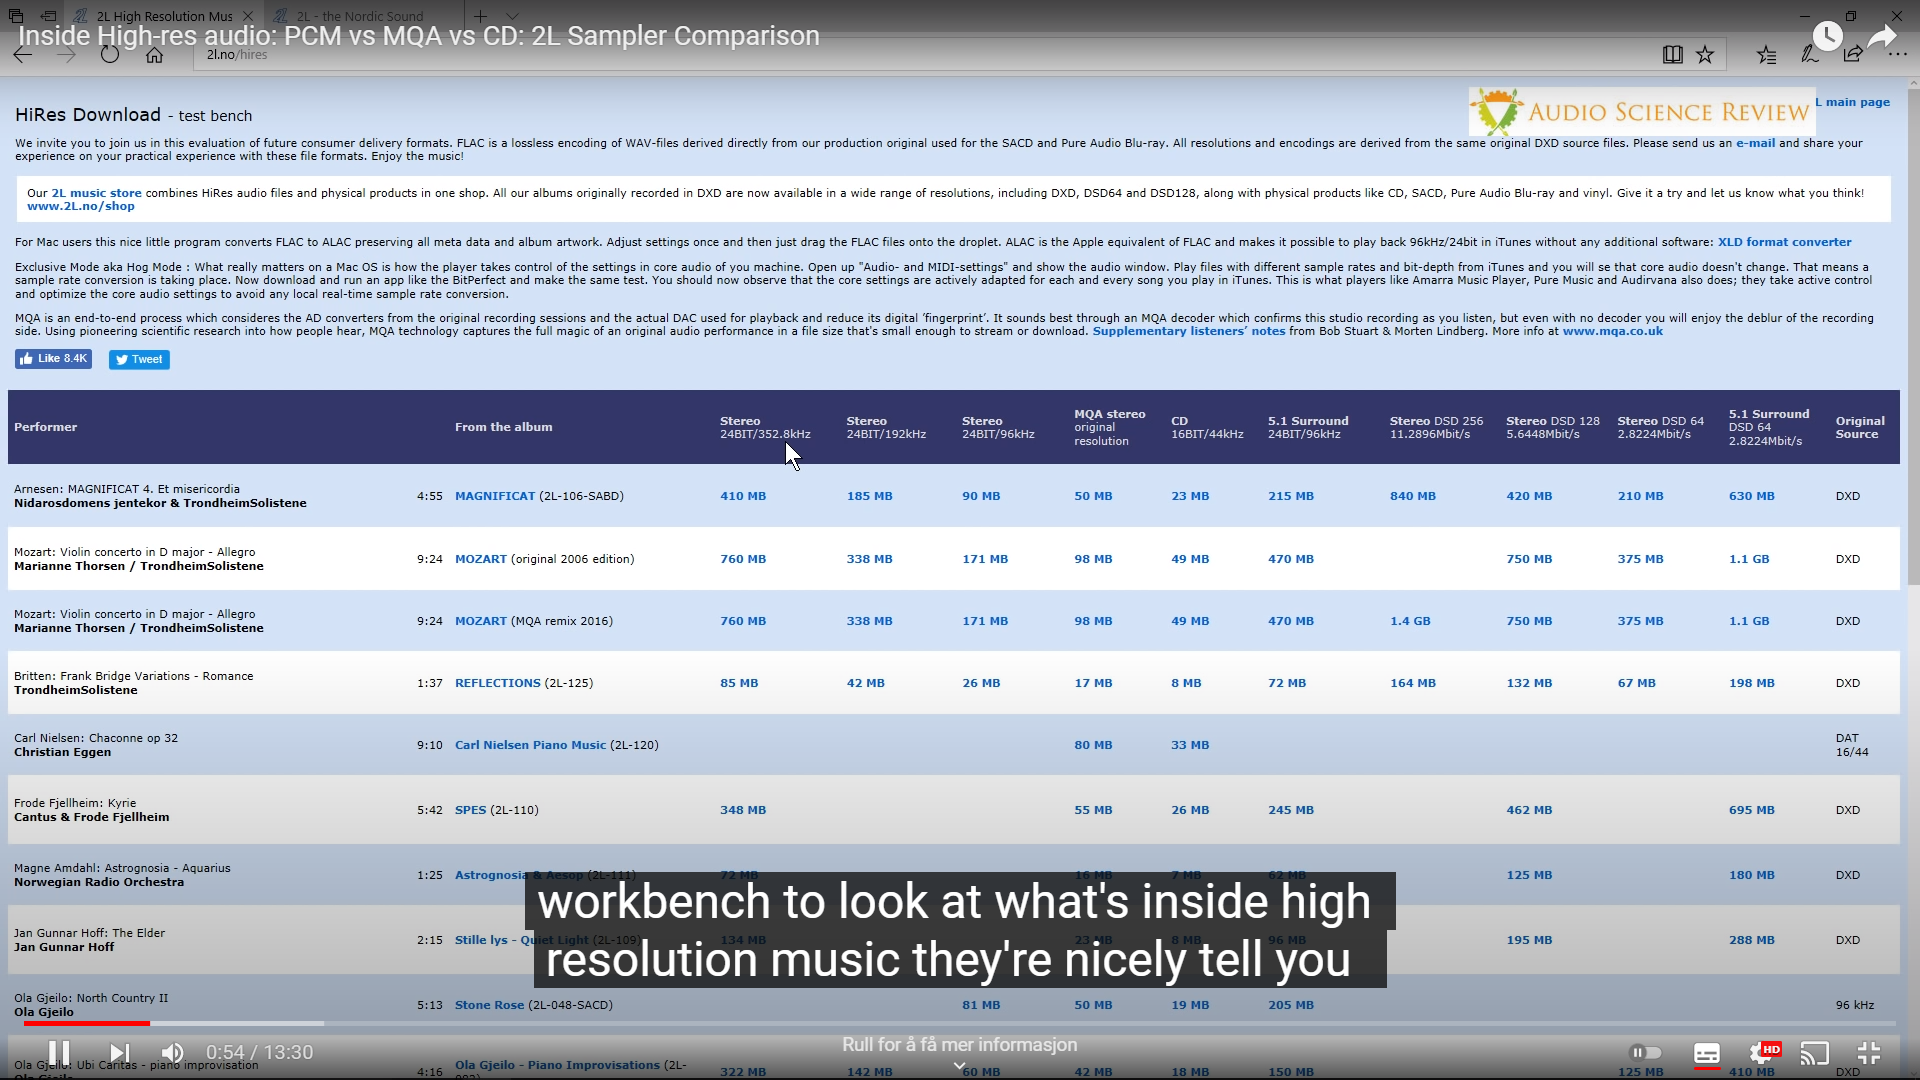This screenshot has width=1920, height=1080.
Task: Go forward in the Edge browser
Action: point(66,55)
